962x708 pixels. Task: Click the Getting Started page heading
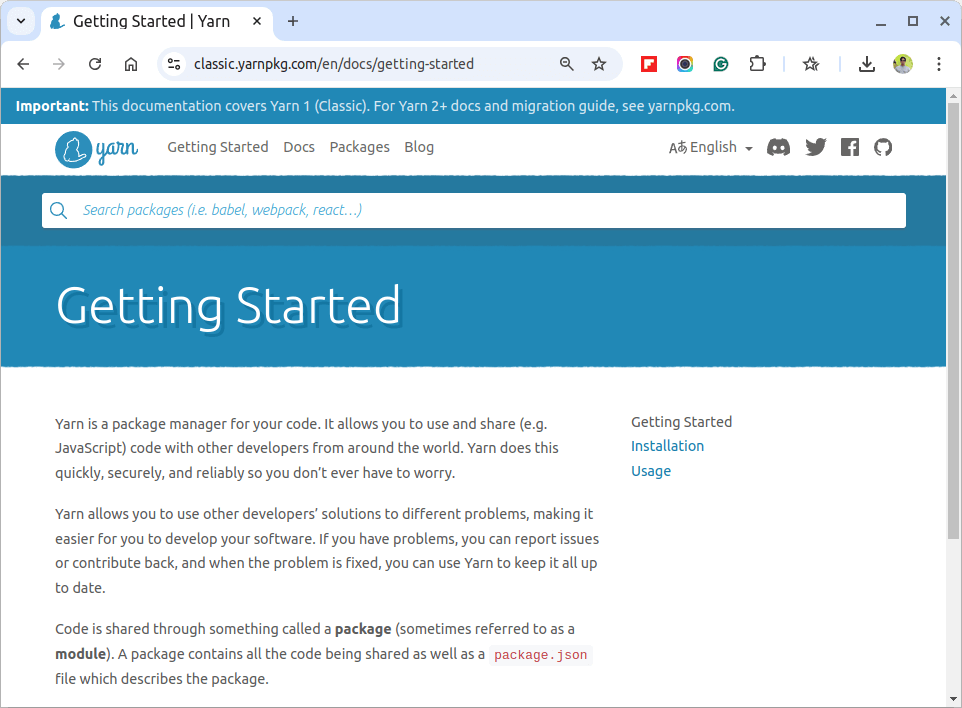(228, 306)
